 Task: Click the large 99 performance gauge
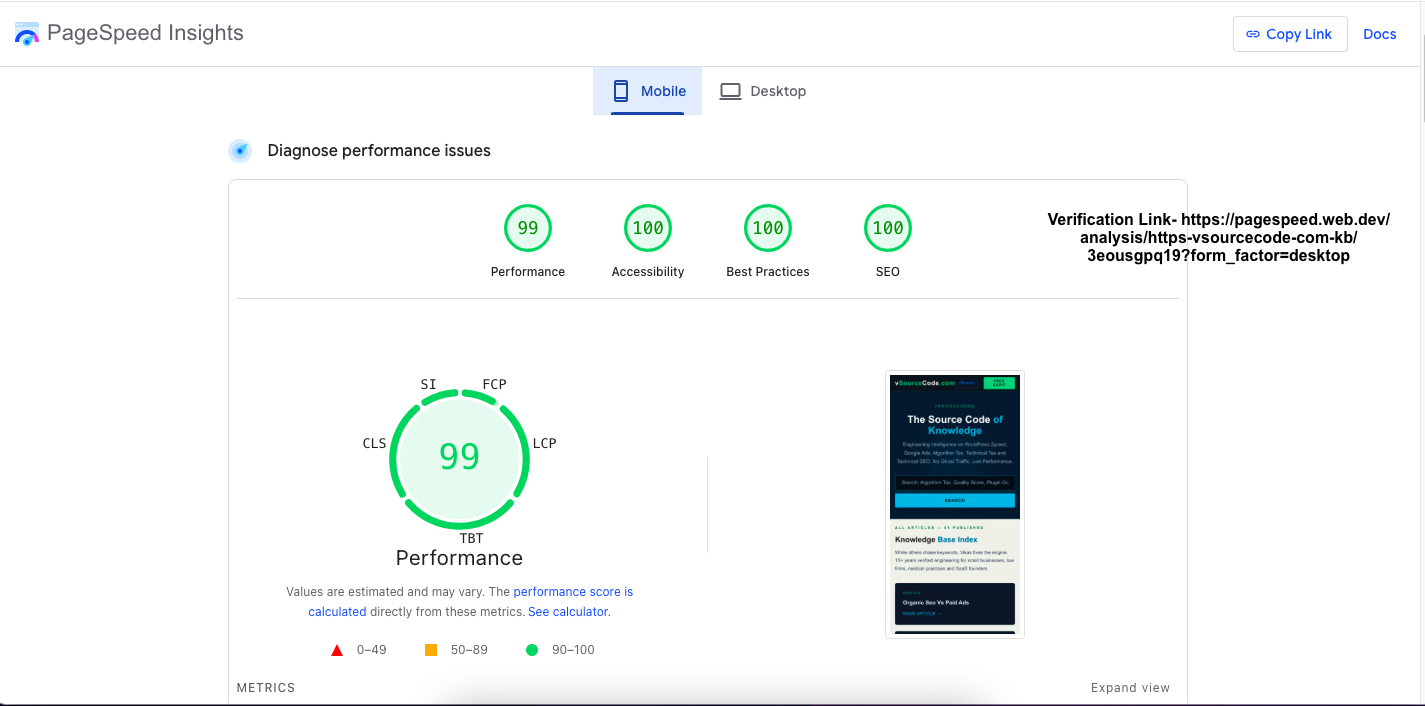(x=459, y=457)
